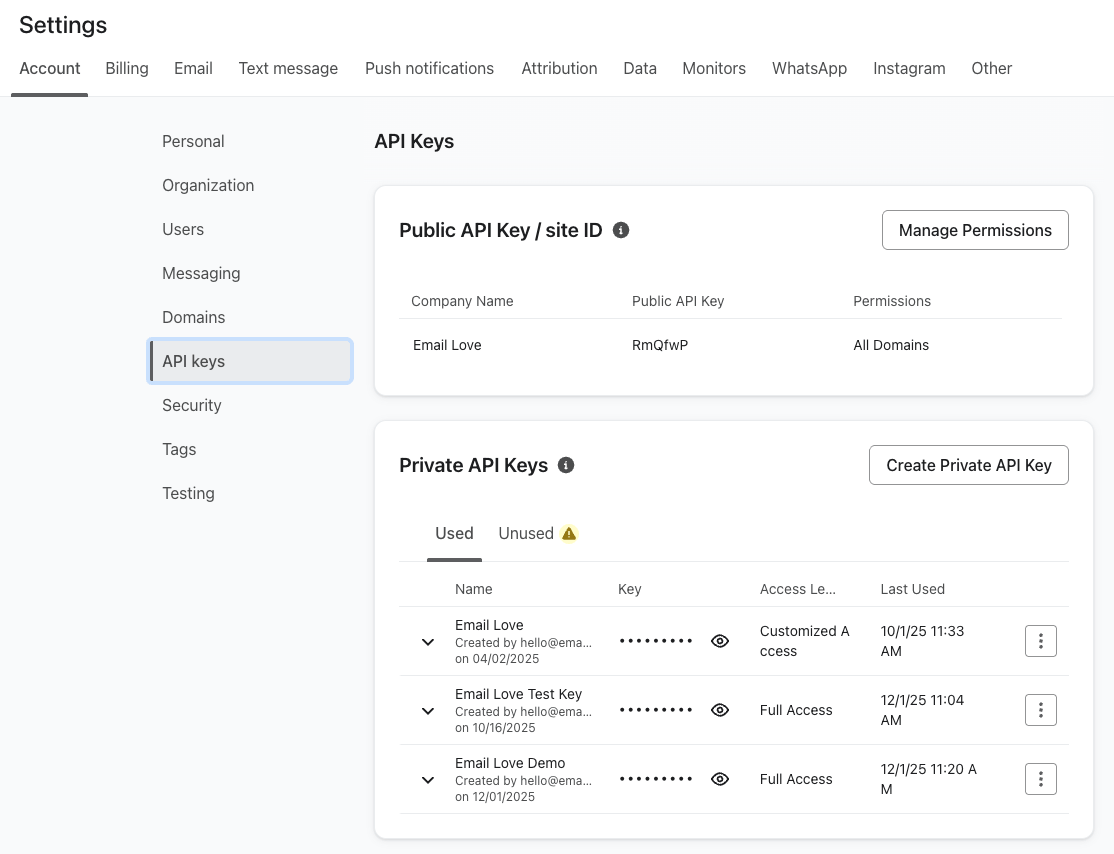Go to the Instagram tab

pyautogui.click(x=909, y=68)
